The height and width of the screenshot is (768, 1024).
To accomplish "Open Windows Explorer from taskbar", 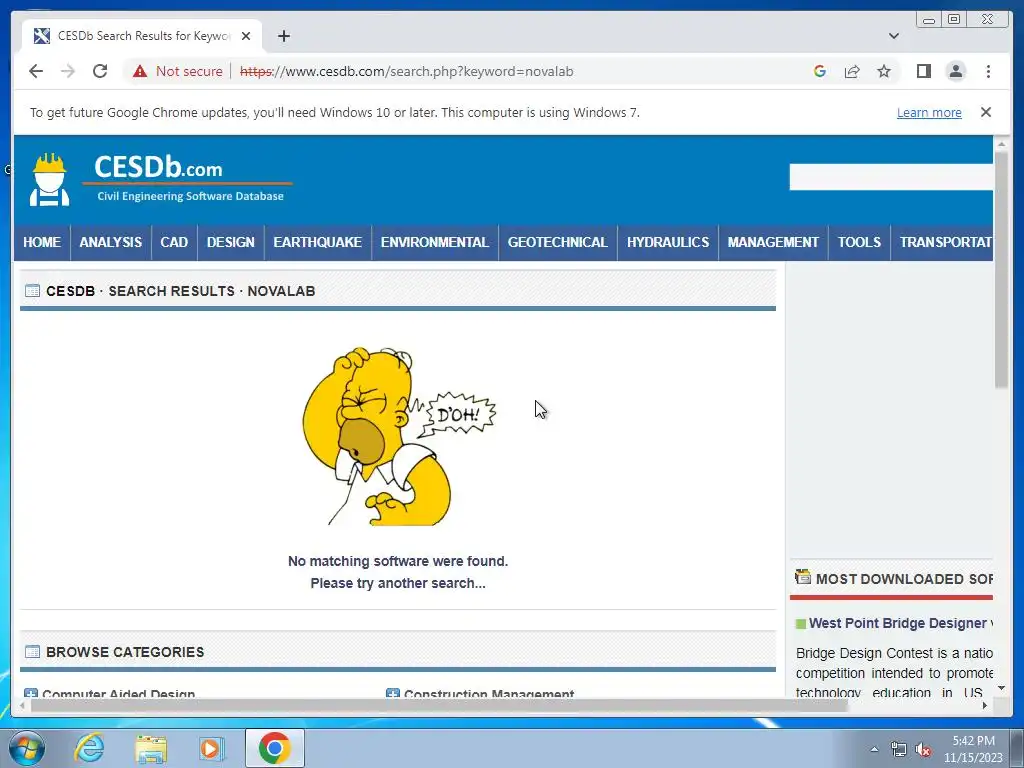I will point(151,748).
